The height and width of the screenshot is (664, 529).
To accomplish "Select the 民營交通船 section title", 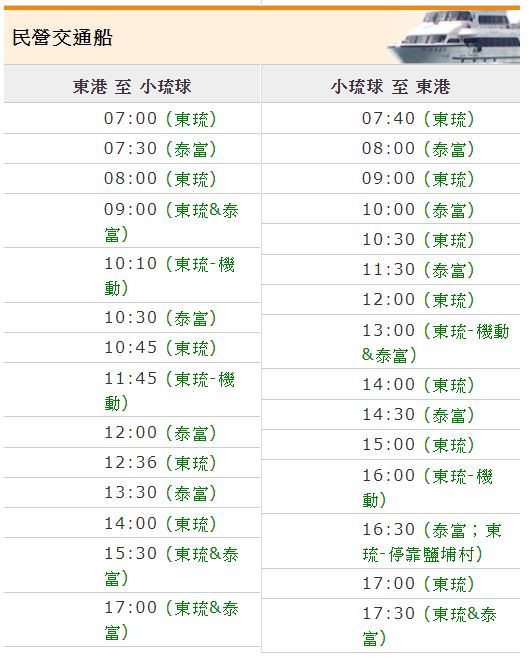I will [62, 38].
